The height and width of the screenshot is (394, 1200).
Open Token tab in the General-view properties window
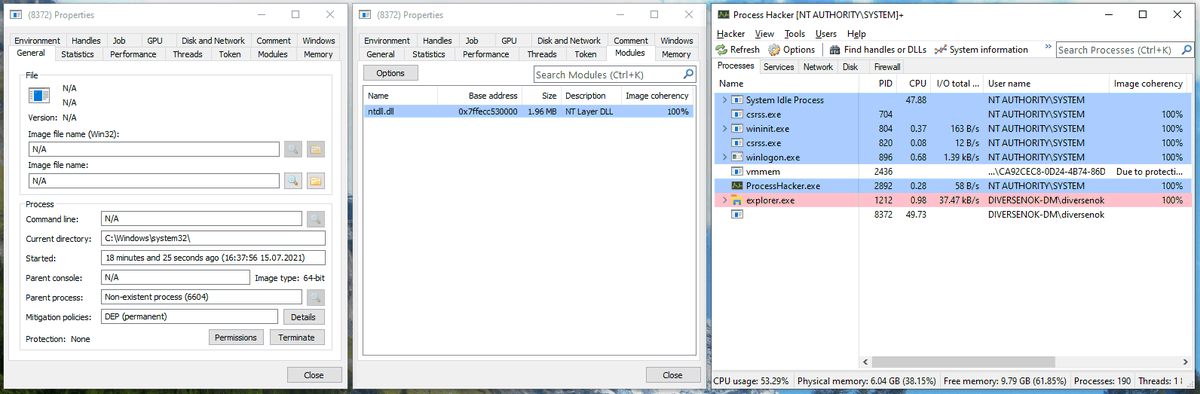(x=230, y=54)
